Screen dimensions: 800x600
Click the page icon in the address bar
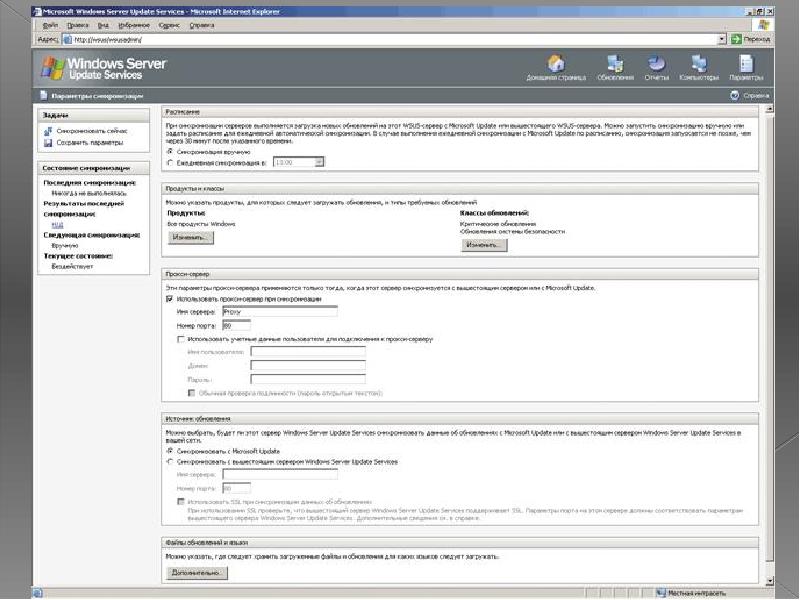coord(67,39)
